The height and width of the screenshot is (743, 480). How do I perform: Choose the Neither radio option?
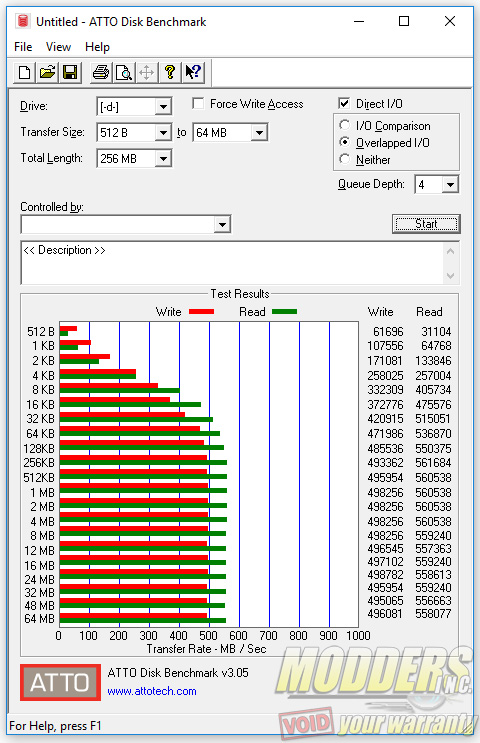click(x=344, y=160)
